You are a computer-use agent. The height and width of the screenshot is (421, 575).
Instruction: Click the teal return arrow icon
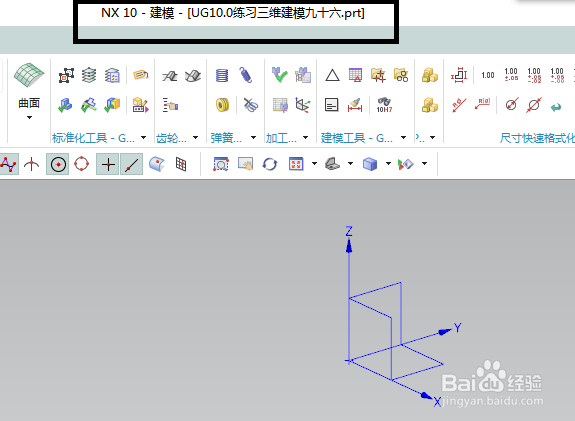(x=556, y=107)
